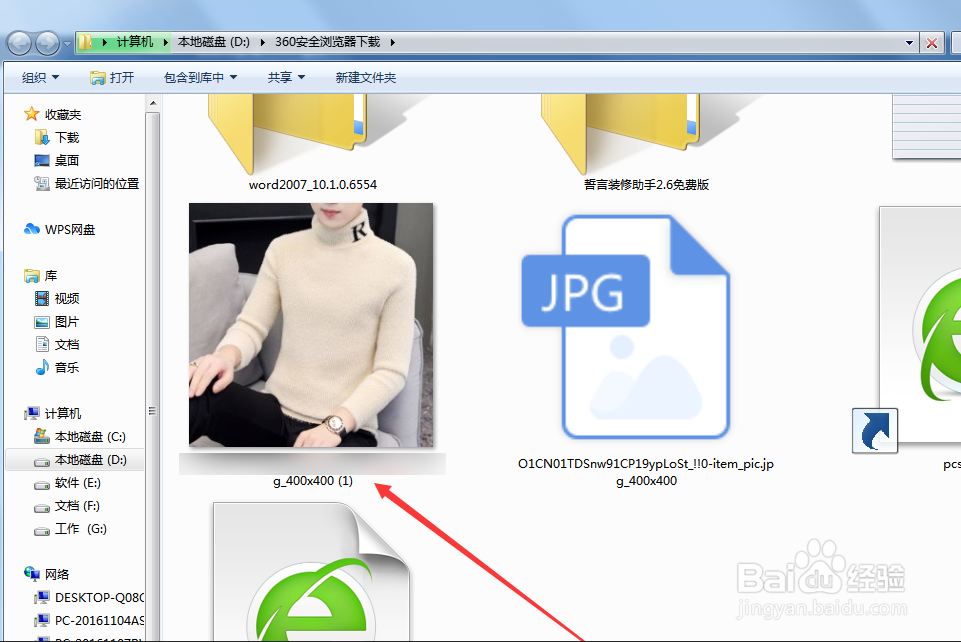Viewport: 961px width, 642px height.
Task: Expand arrow after 本地磁盘 (D:) breadcrumb
Action: [x=262, y=42]
